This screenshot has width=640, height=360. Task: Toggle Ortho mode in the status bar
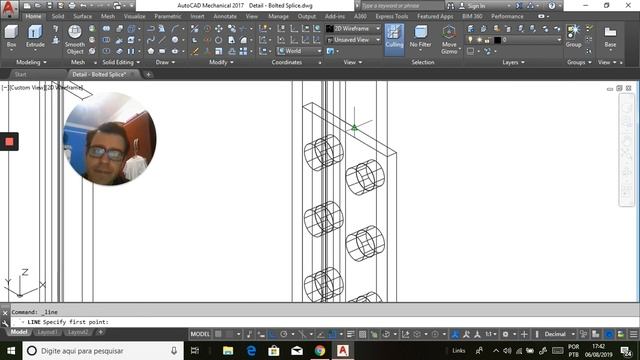tap(272, 334)
